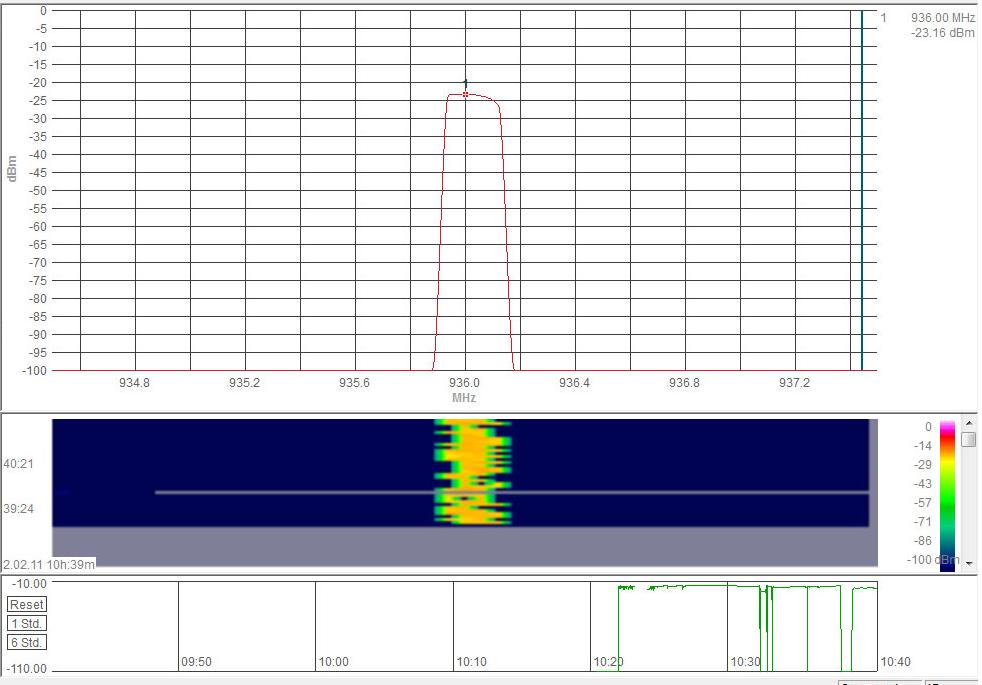Image resolution: width=982 pixels, height=685 pixels.
Task: Click the '-10.00' history scale label
Action: tap(29, 584)
